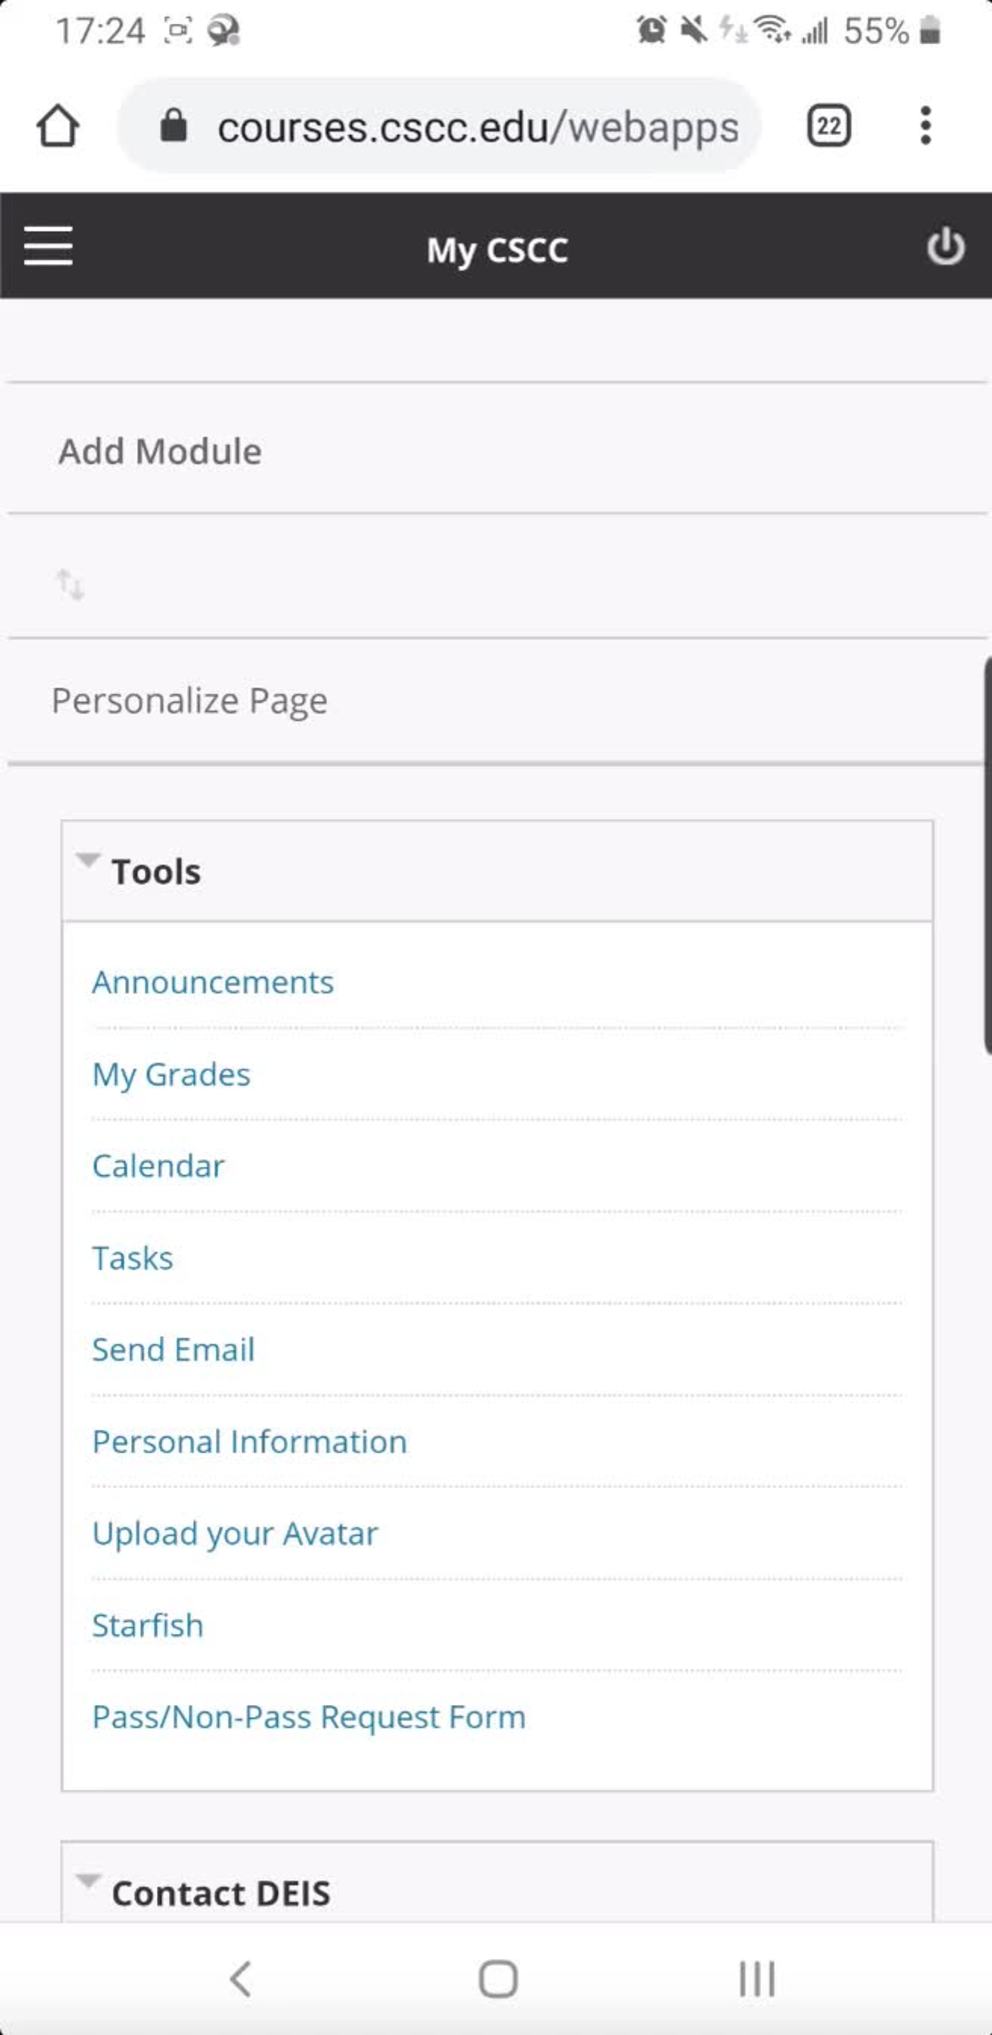Collapse the Tools module
This screenshot has height=2035, width=992.
88,860
